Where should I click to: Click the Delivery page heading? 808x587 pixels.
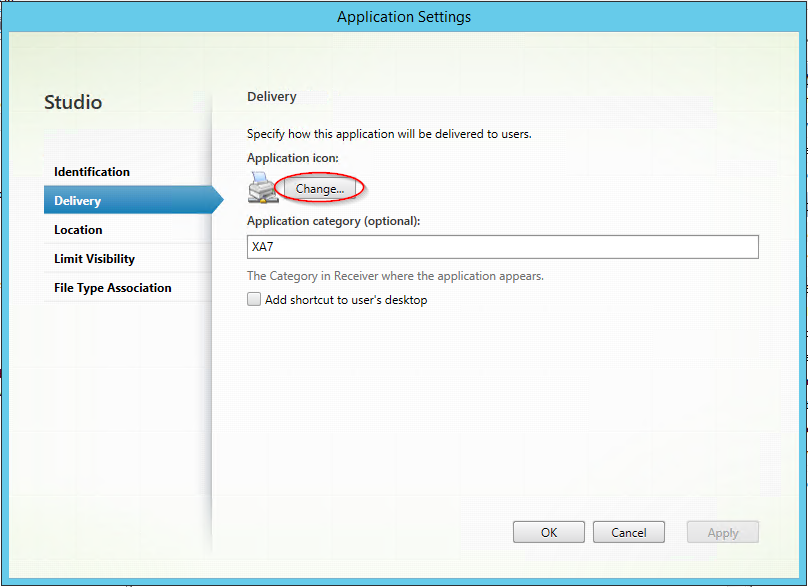(x=272, y=97)
